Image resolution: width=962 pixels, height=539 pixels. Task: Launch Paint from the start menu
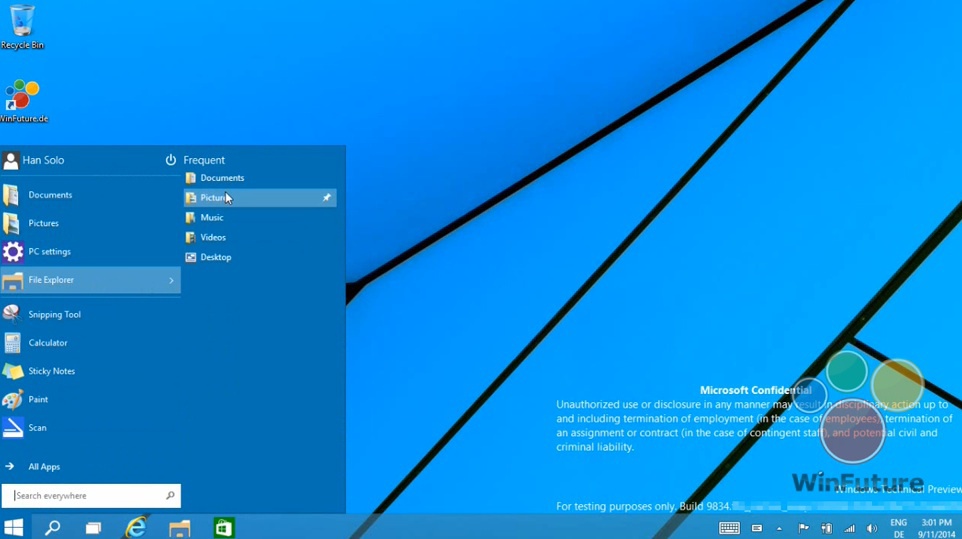pos(90,399)
